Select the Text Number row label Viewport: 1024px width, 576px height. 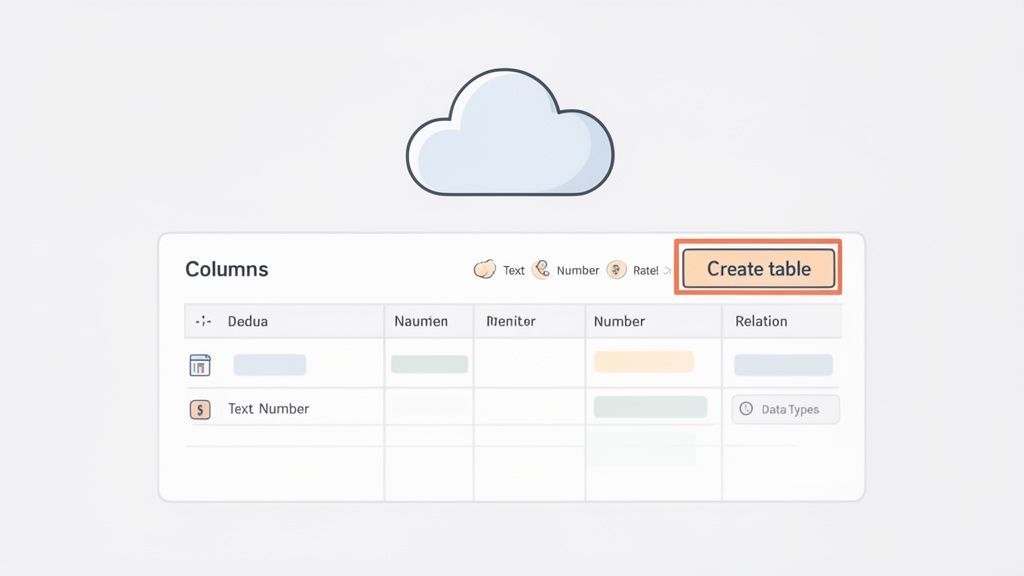pyautogui.click(x=268, y=409)
